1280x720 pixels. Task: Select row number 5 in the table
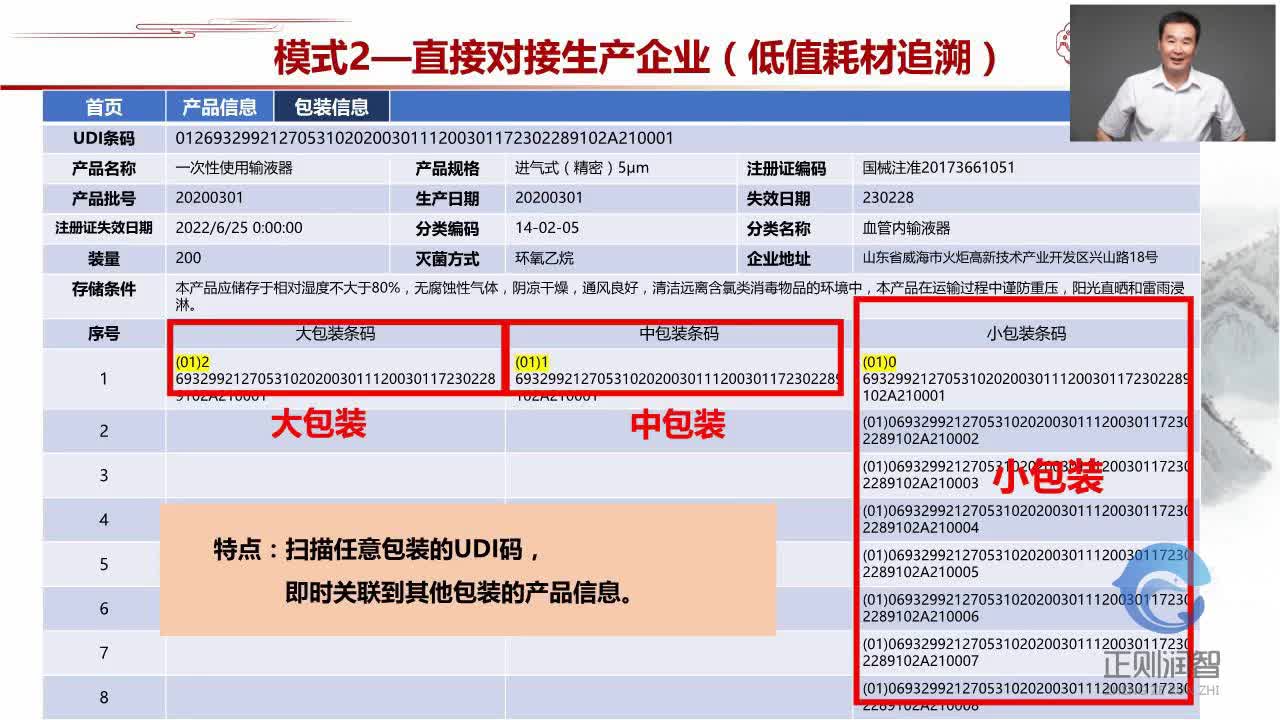click(103, 564)
